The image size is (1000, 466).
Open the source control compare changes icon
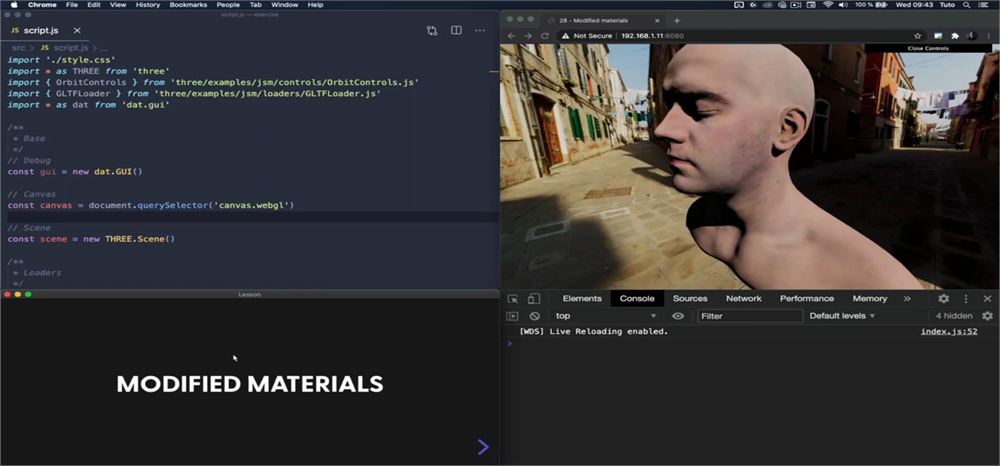tap(432, 31)
